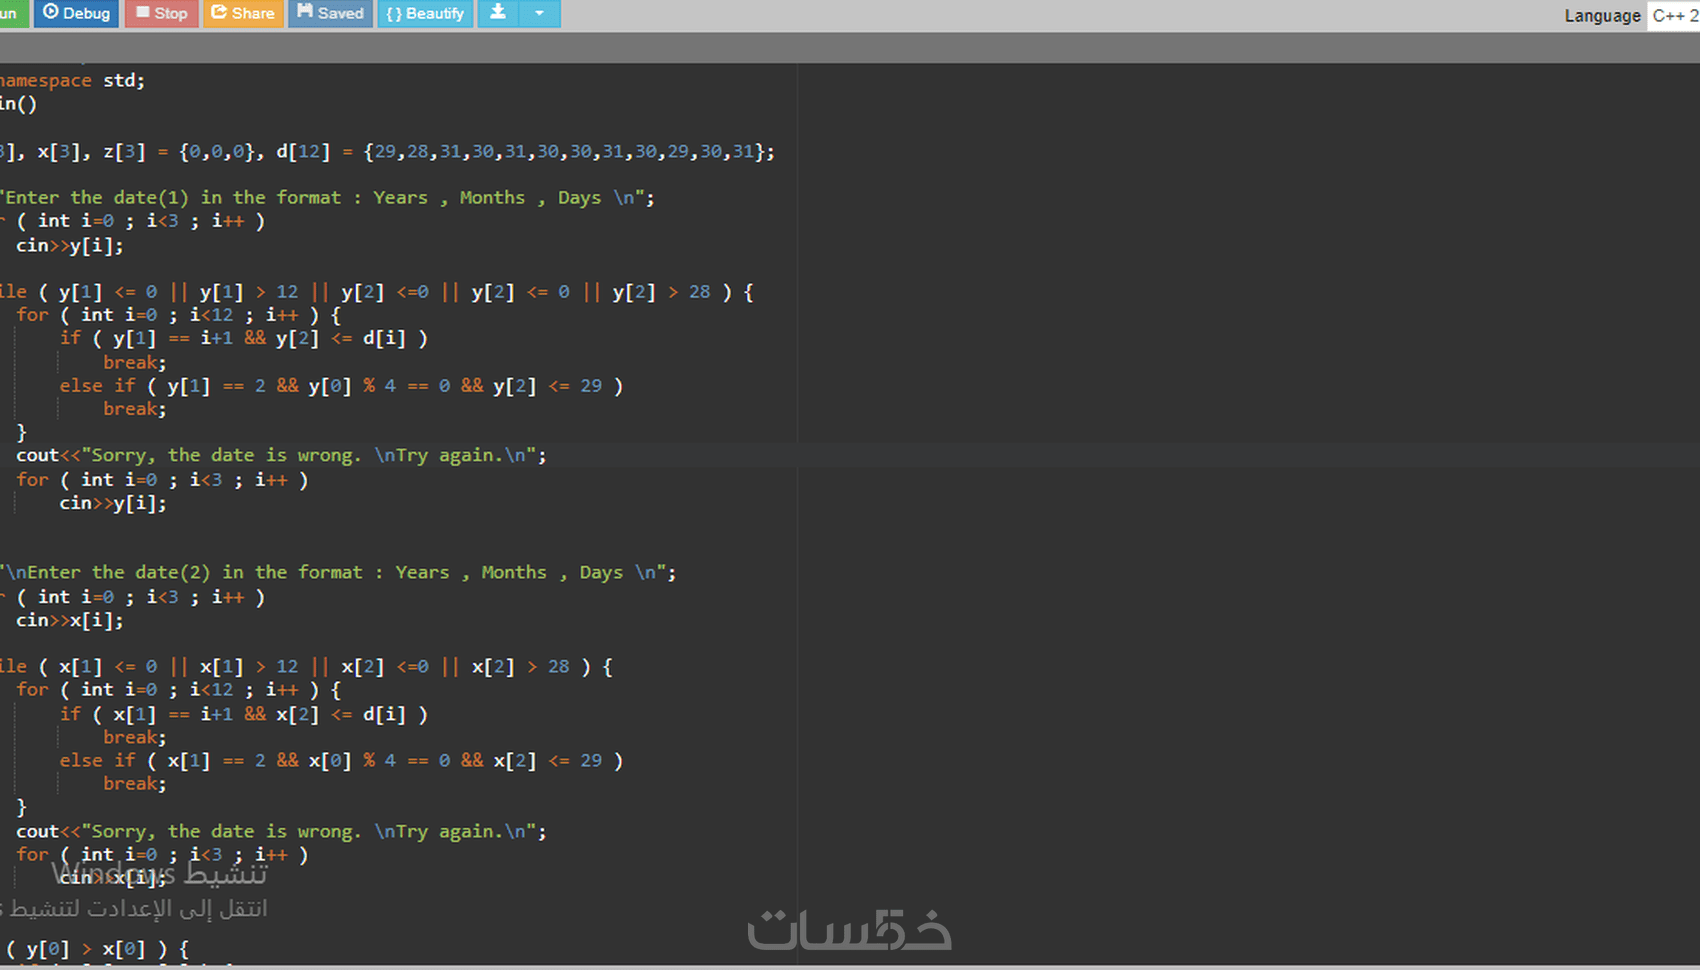Click the green Run button
The image size is (1700, 970).
tap(12, 13)
